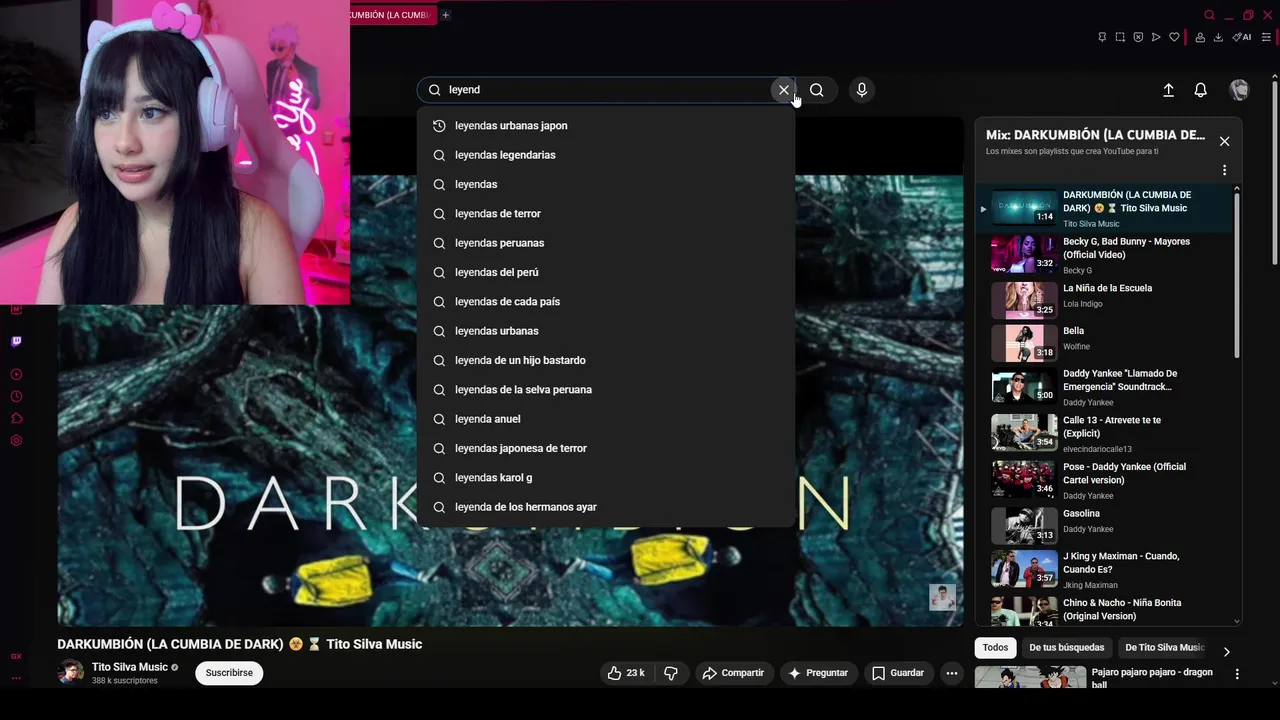Click the browser pinboard pin icon

1102,37
